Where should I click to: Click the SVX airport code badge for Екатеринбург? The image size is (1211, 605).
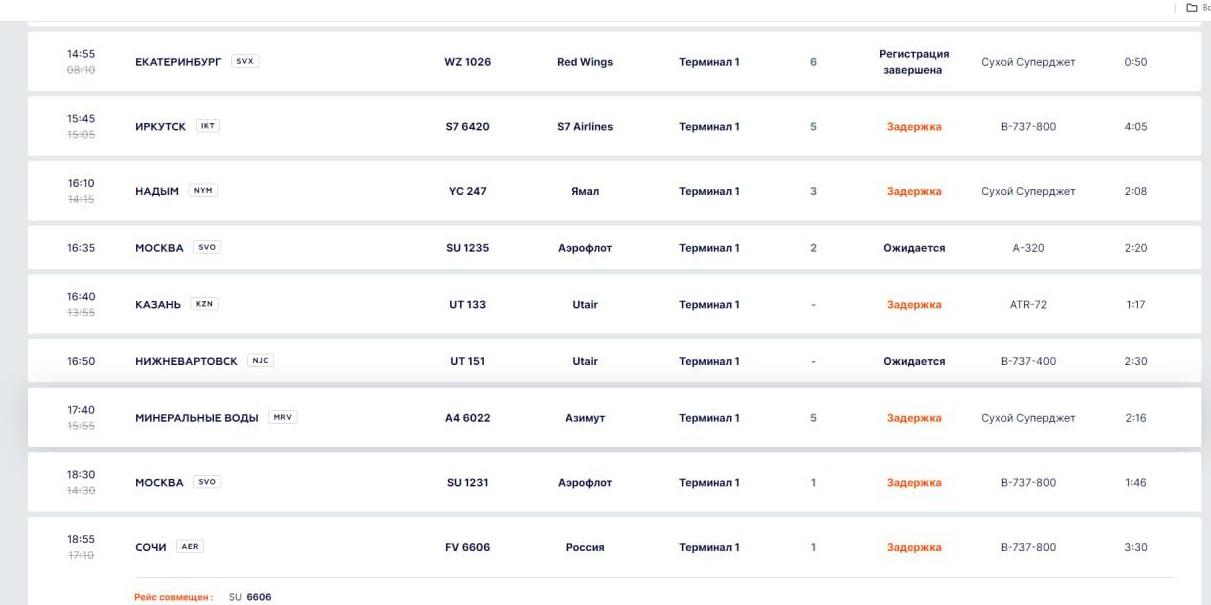[245, 61]
